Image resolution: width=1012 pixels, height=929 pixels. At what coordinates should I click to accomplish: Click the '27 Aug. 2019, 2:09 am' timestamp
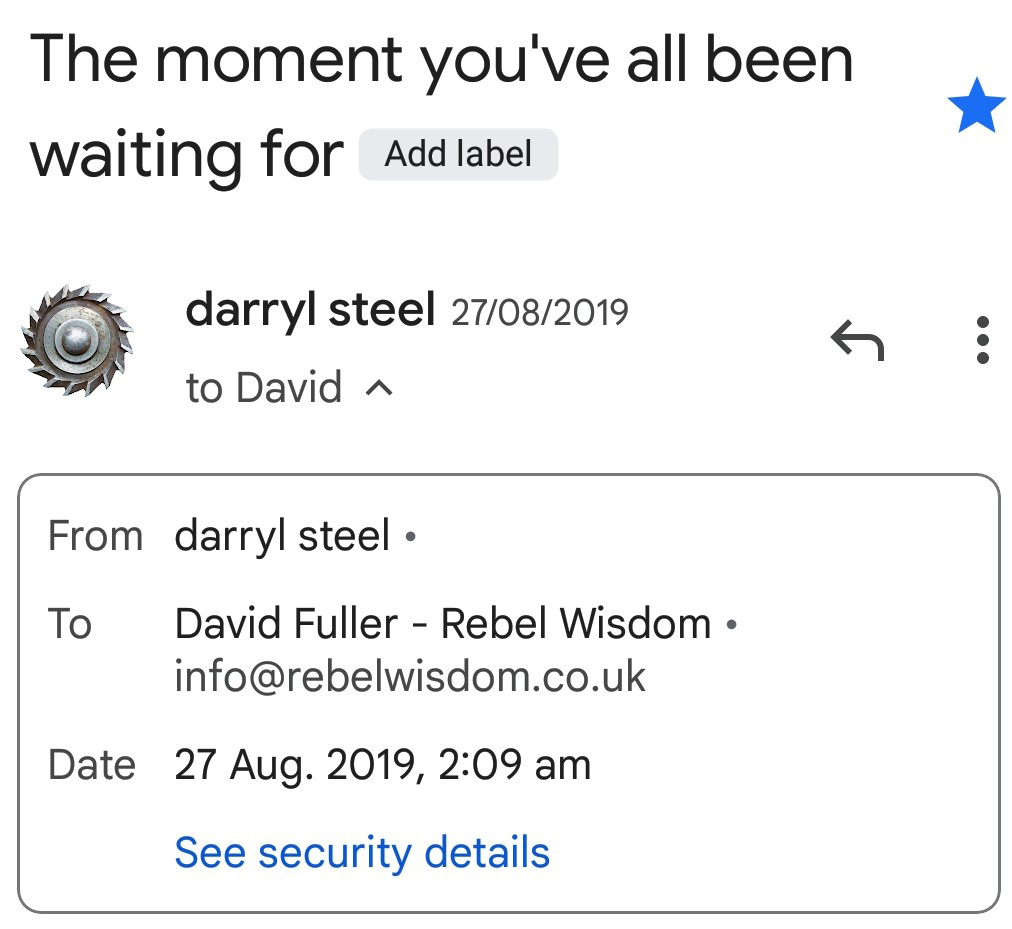tap(382, 765)
